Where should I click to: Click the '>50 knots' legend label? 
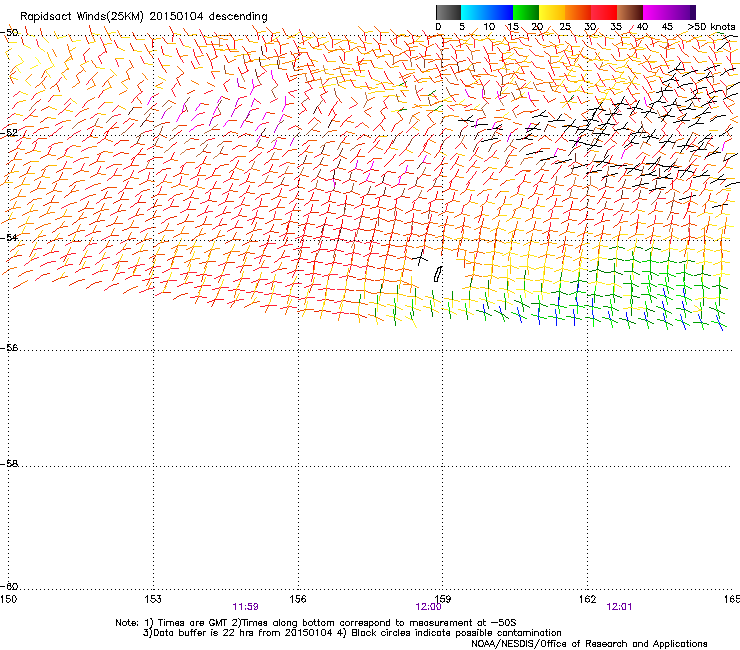click(711, 27)
